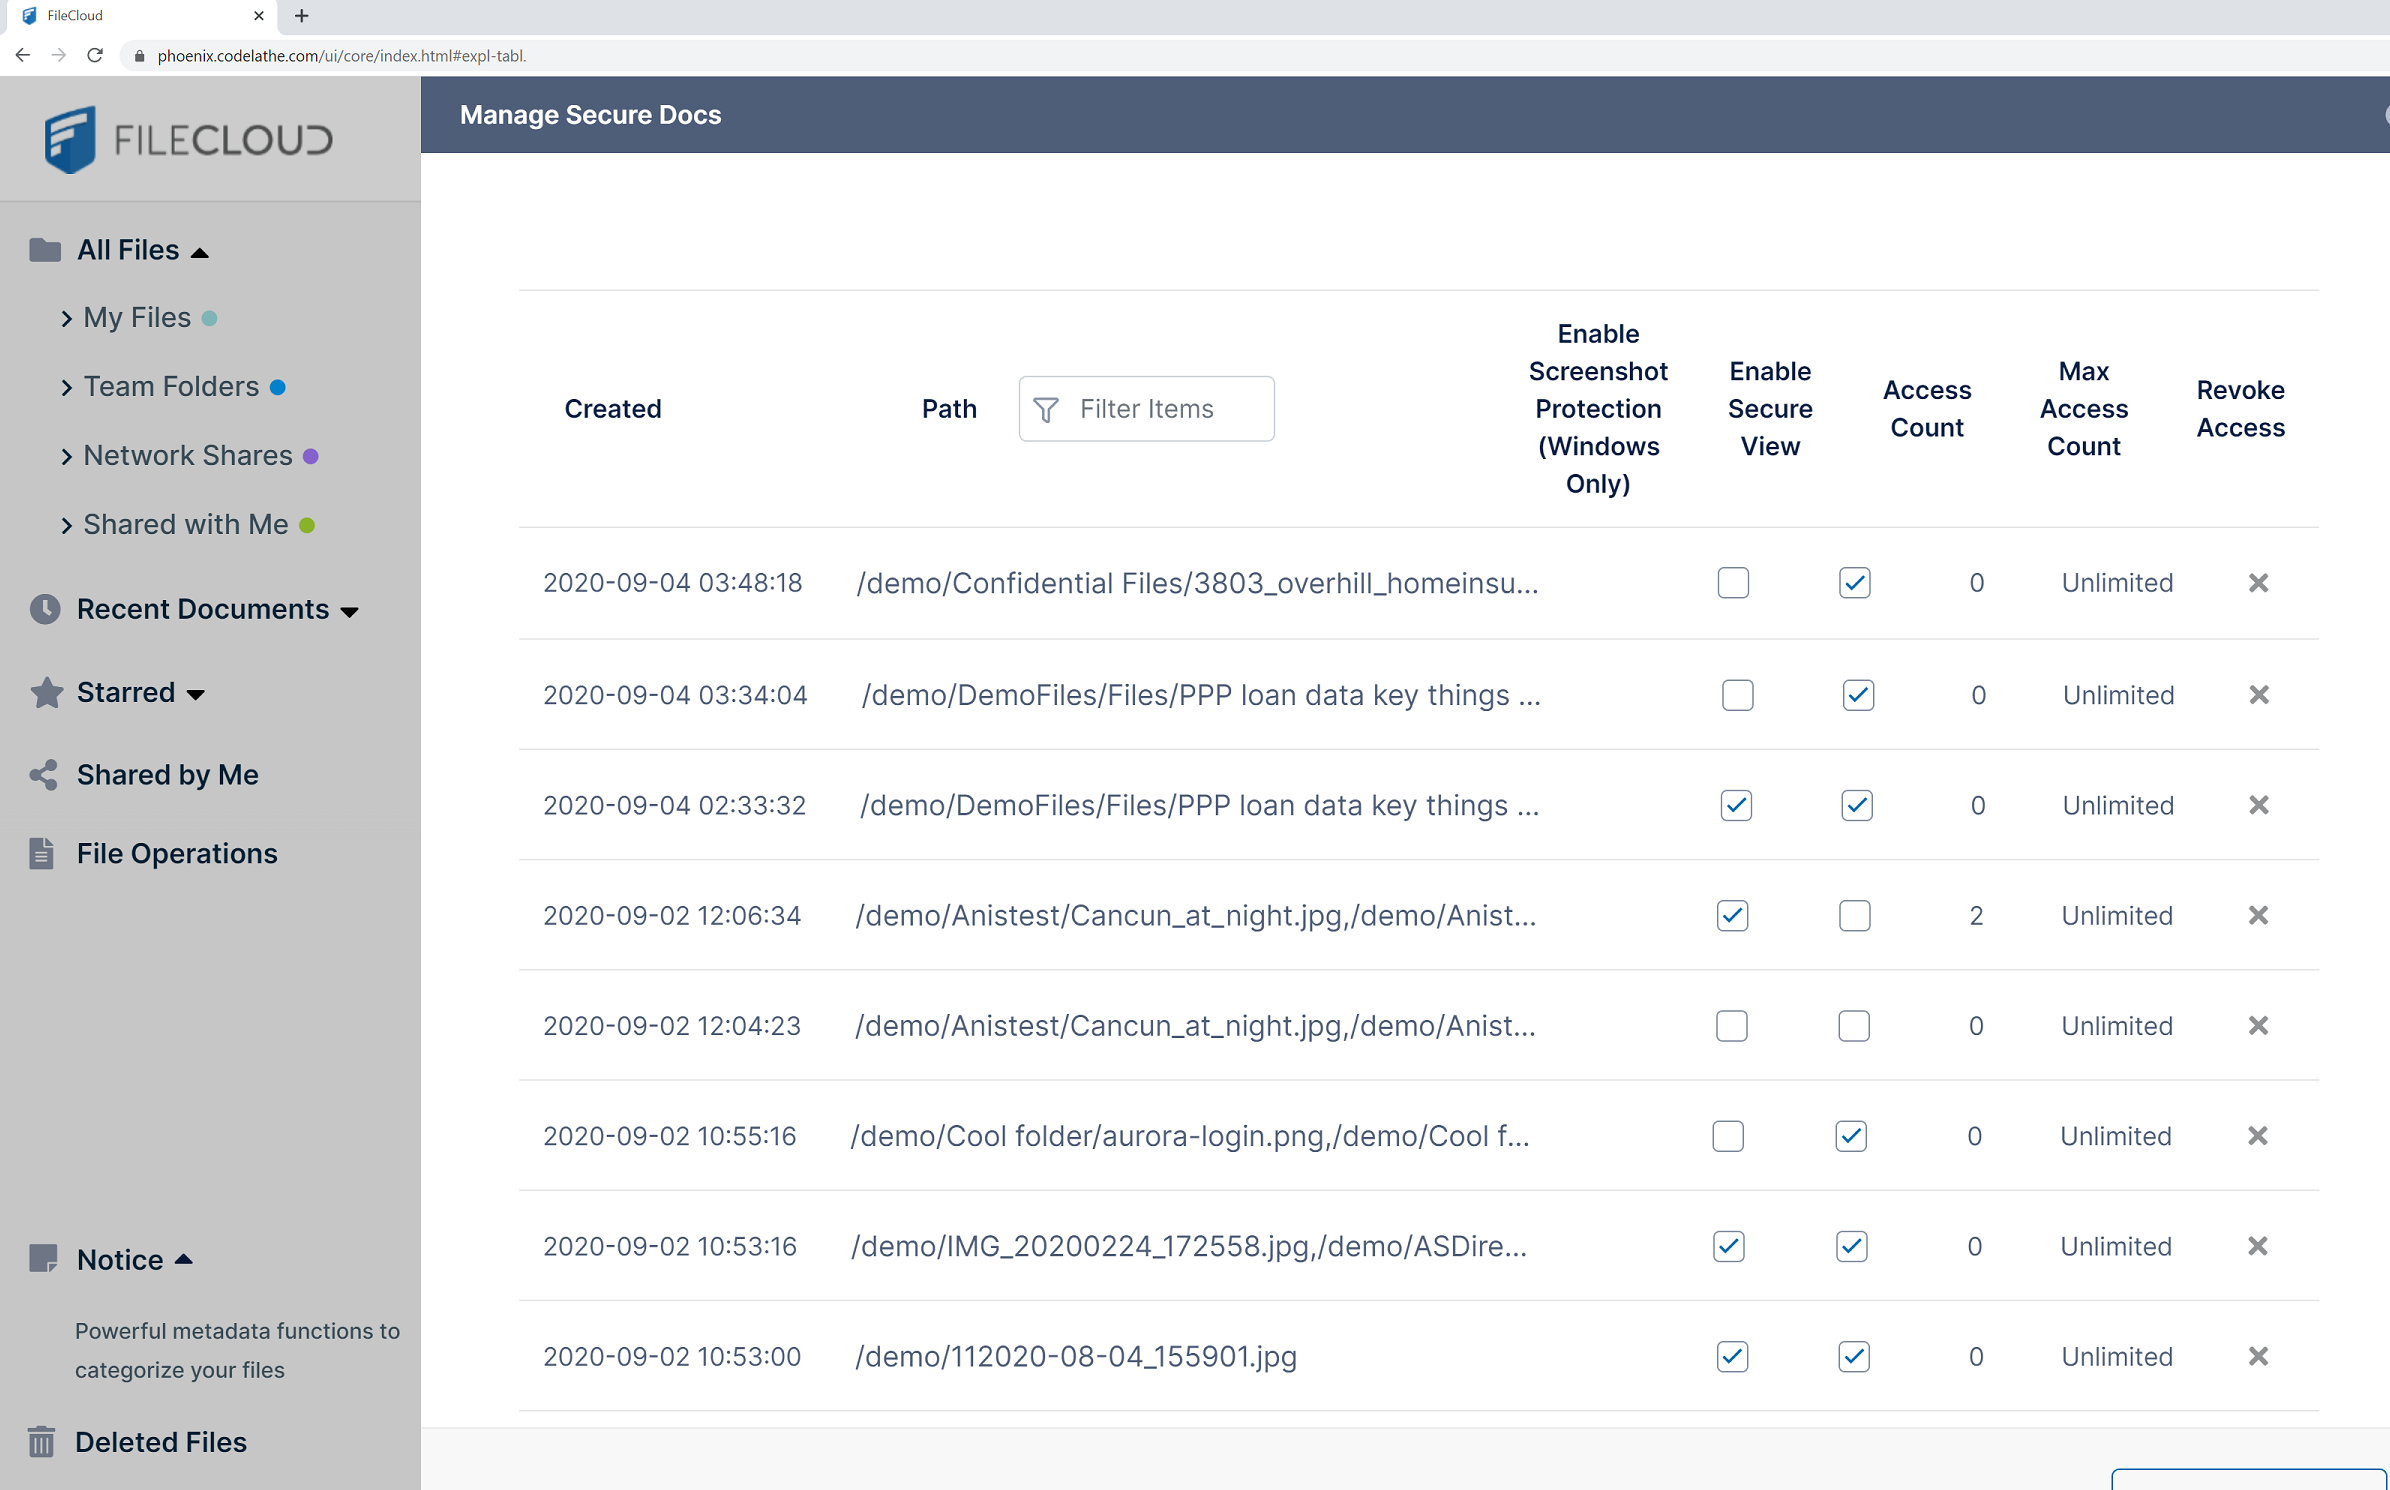Expand the My Files tree
2390x1490 pixels.
(67, 319)
